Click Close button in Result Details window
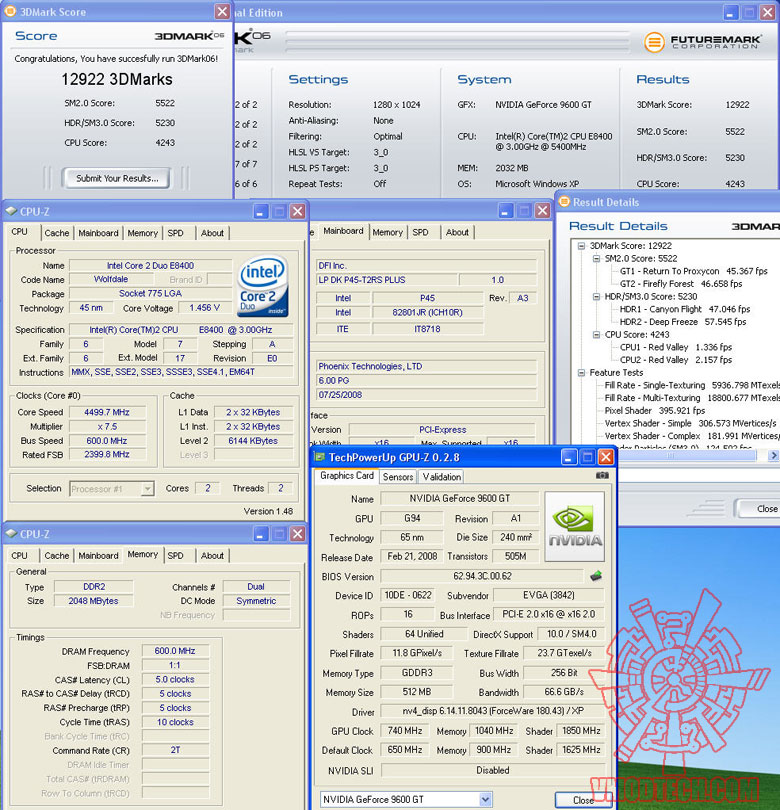 758,509
